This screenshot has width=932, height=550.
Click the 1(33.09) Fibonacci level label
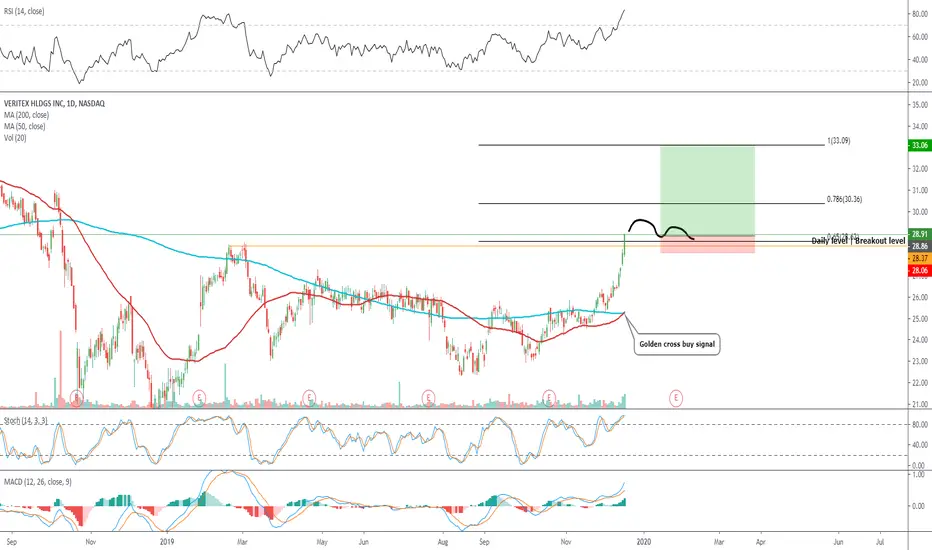839,141
